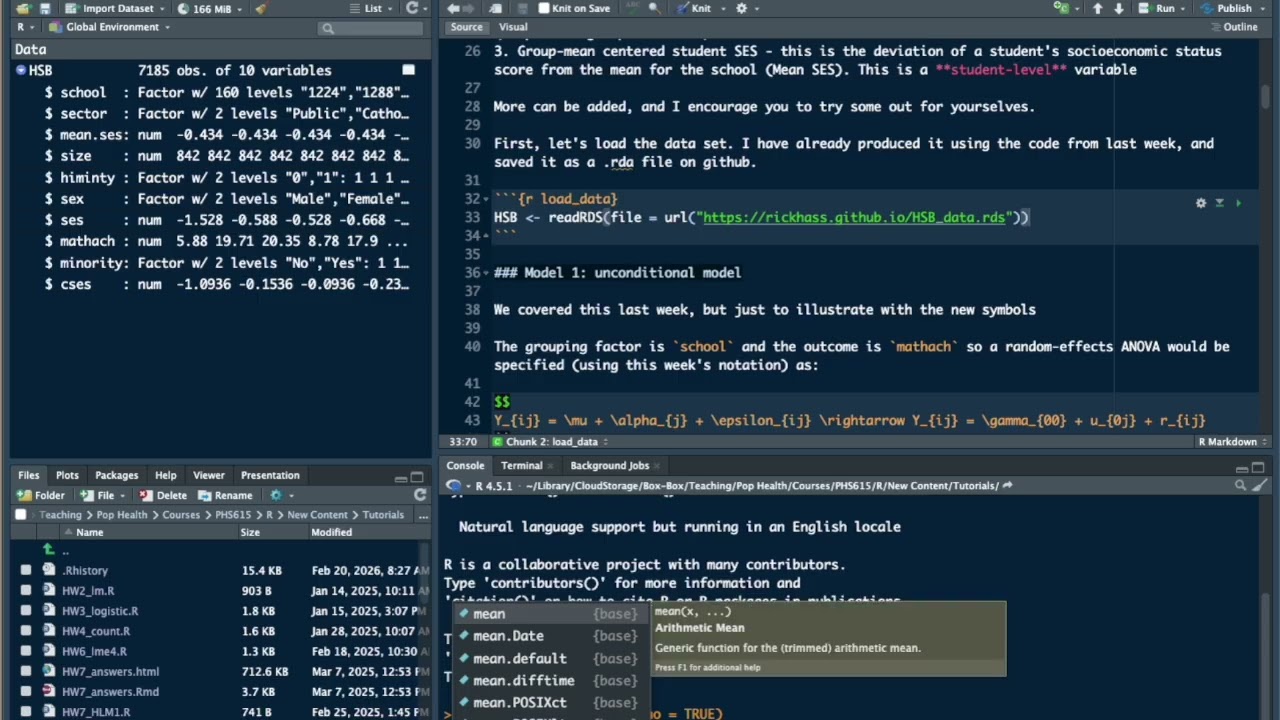Click the refresh environment icon
1280x720 pixels.
412,8
